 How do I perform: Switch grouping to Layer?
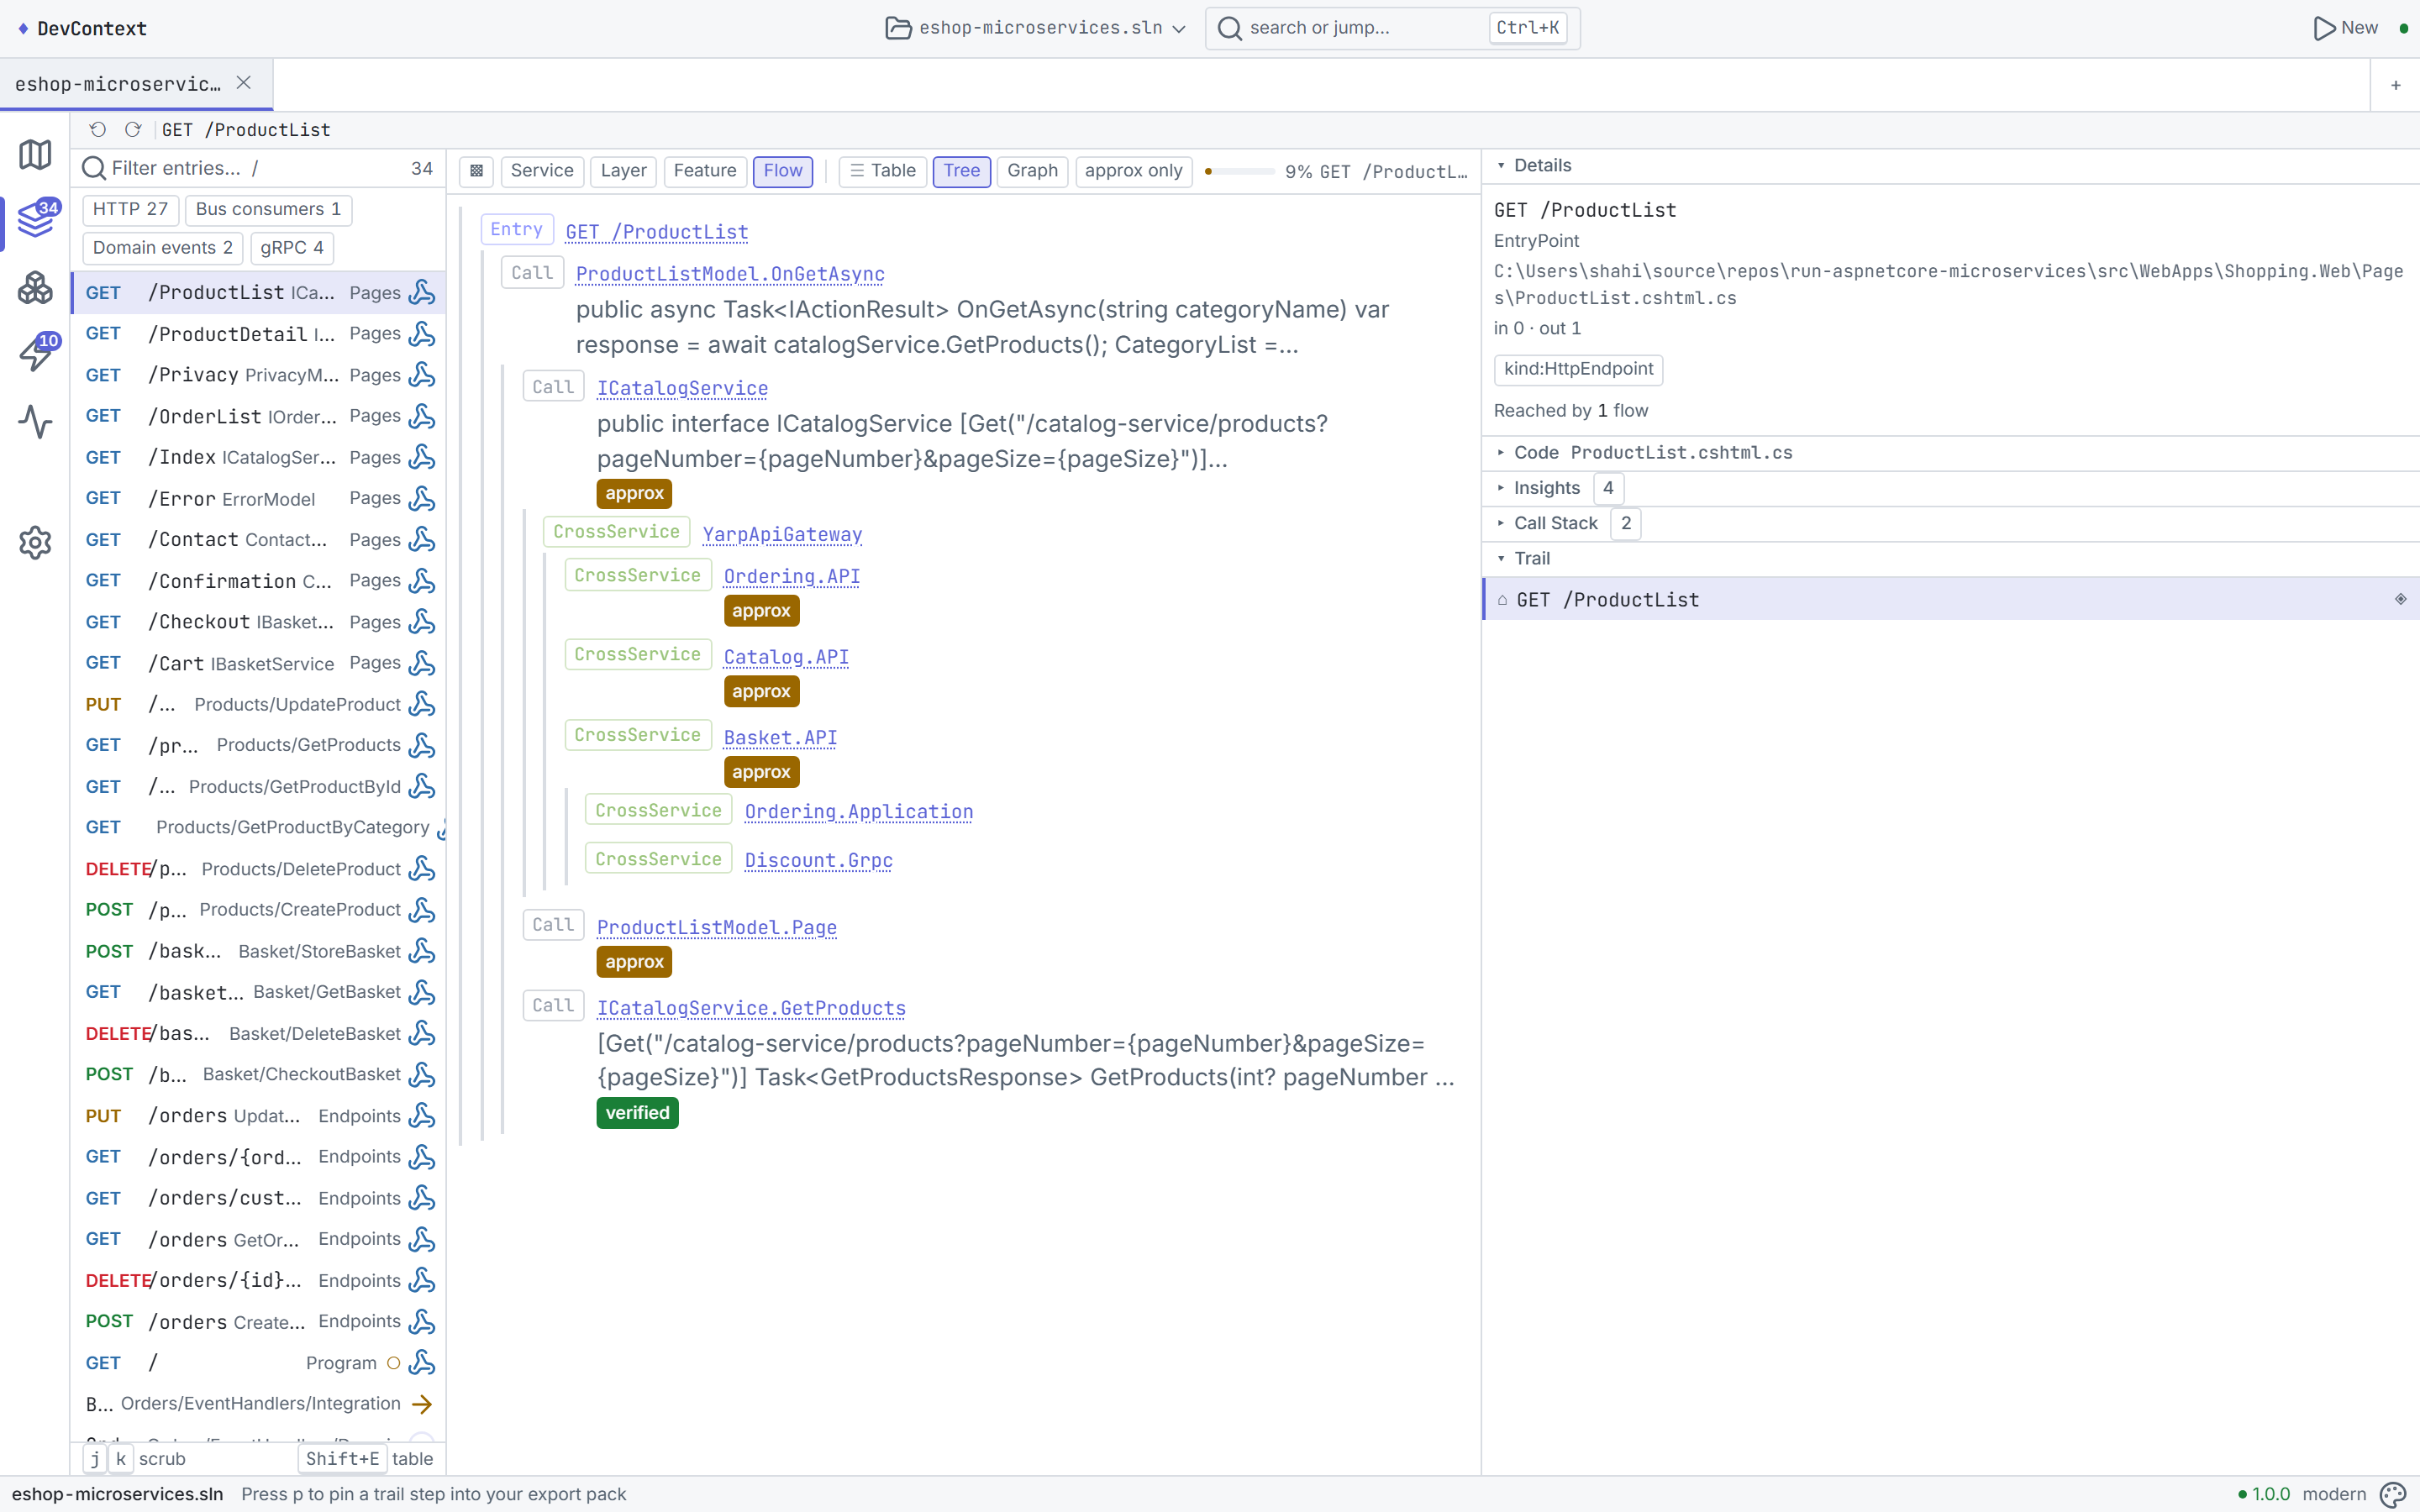pyautogui.click(x=623, y=171)
